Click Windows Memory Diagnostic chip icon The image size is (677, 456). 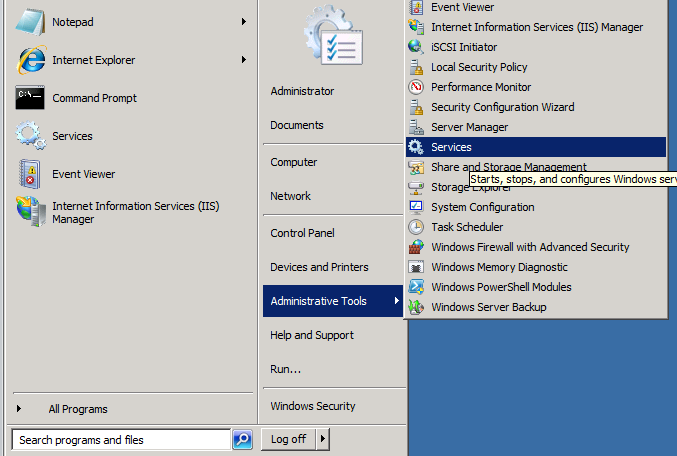[x=416, y=267]
